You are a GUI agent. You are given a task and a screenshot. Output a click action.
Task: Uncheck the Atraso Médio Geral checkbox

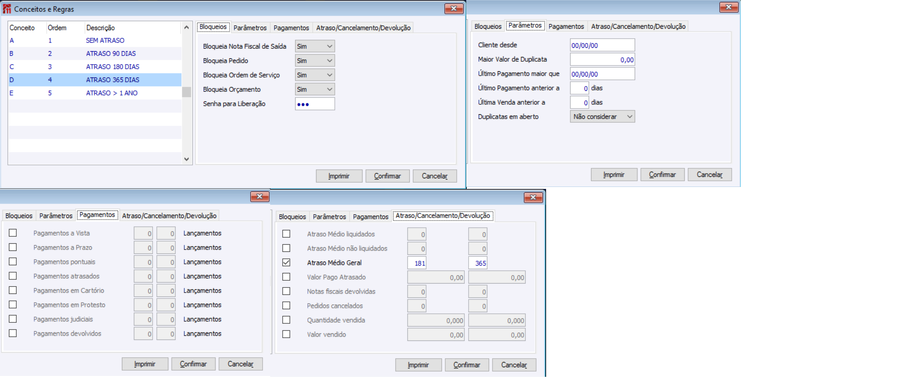[x=286, y=263]
